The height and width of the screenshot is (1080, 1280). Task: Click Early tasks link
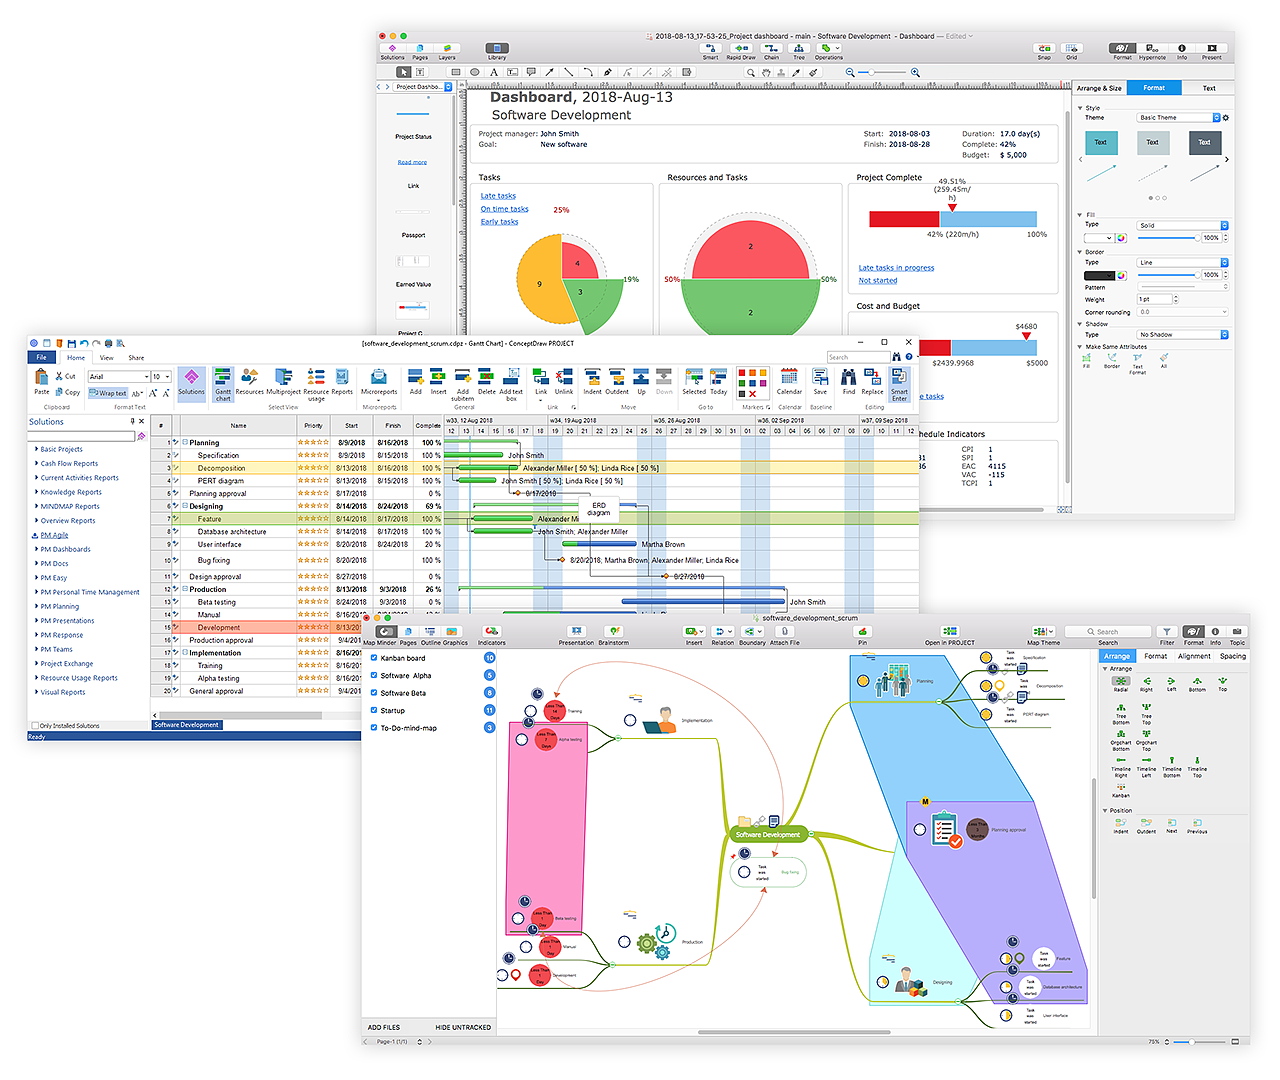(x=499, y=222)
